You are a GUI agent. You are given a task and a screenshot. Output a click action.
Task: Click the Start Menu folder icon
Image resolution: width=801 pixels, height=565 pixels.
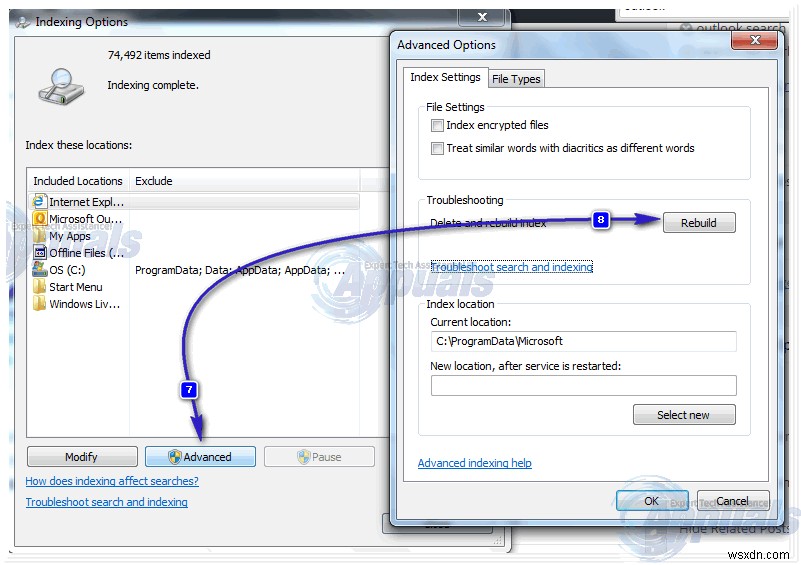(x=39, y=287)
